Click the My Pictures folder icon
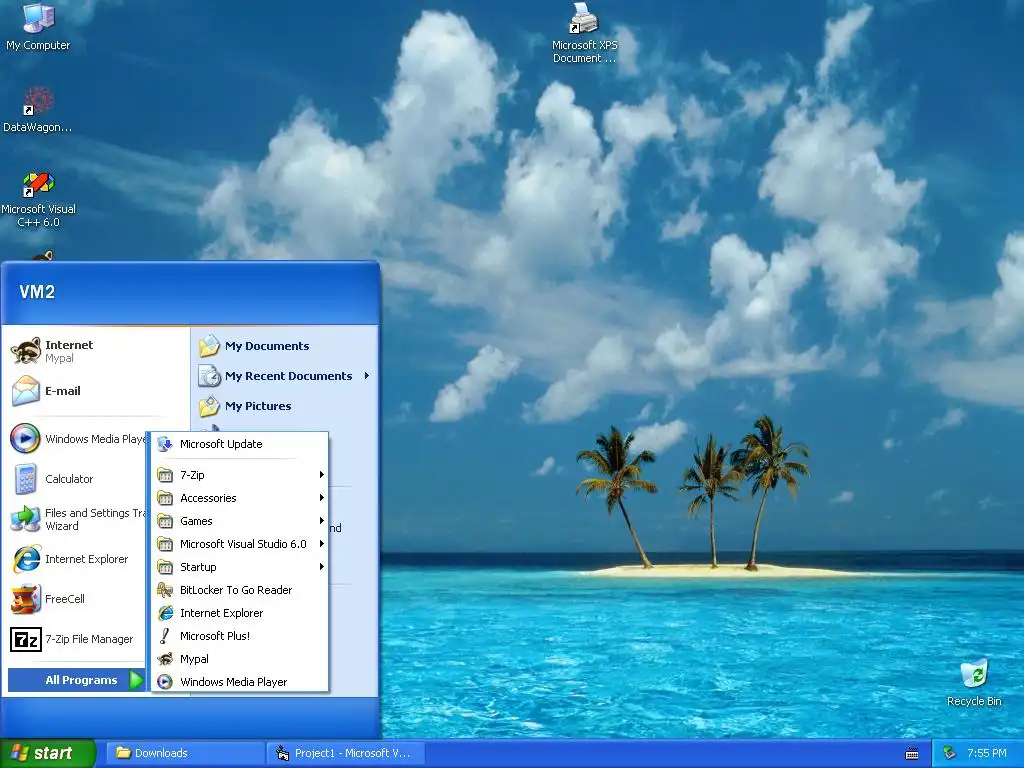Image resolution: width=1024 pixels, height=768 pixels. pos(210,406)
